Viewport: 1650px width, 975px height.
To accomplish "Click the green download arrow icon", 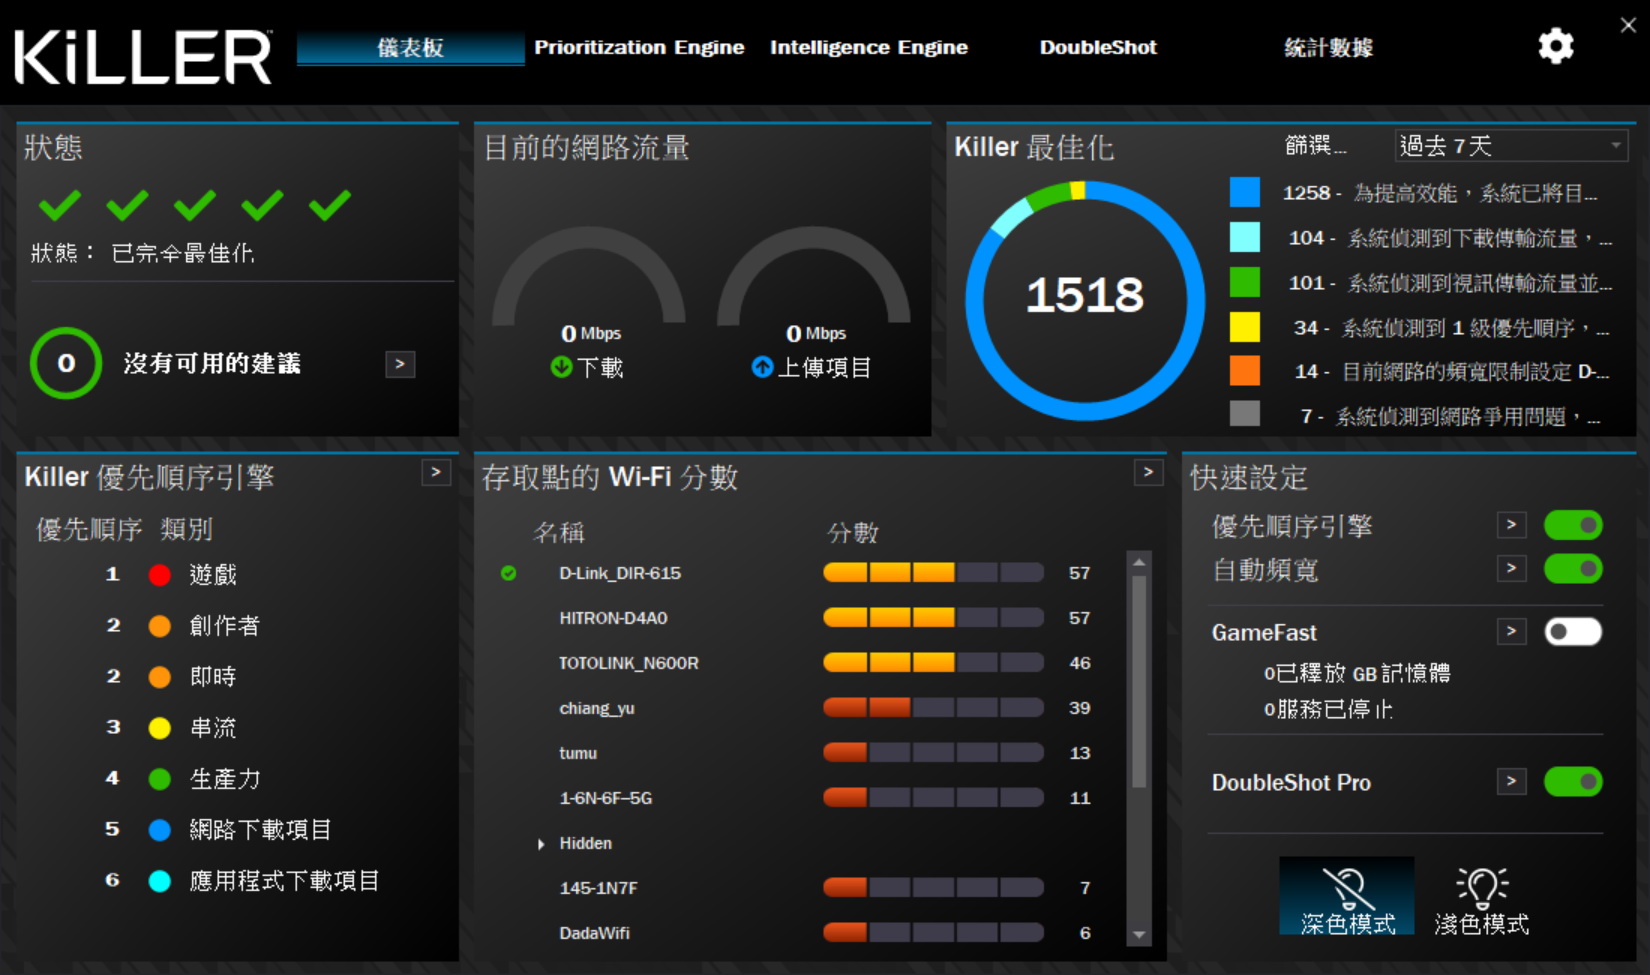I will click(561, 367).
